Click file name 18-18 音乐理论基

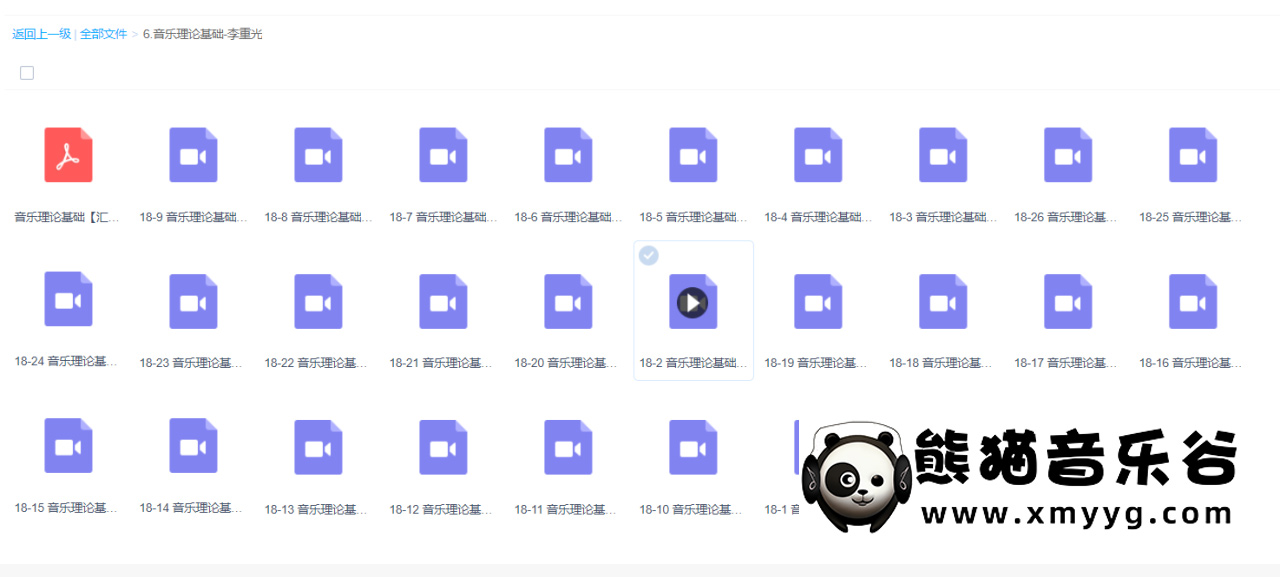(x=943, y=363)
